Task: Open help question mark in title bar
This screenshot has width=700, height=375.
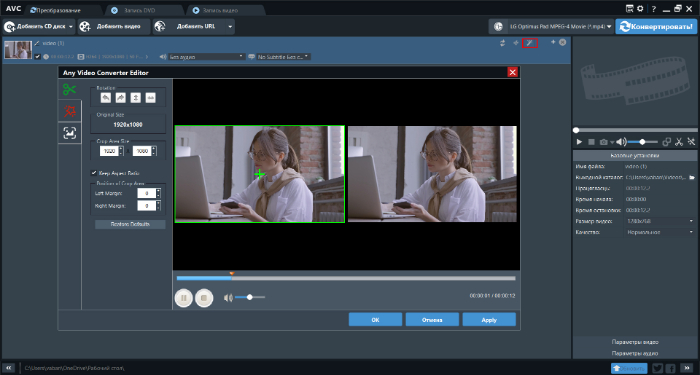Action: click(x=654, y=8)
